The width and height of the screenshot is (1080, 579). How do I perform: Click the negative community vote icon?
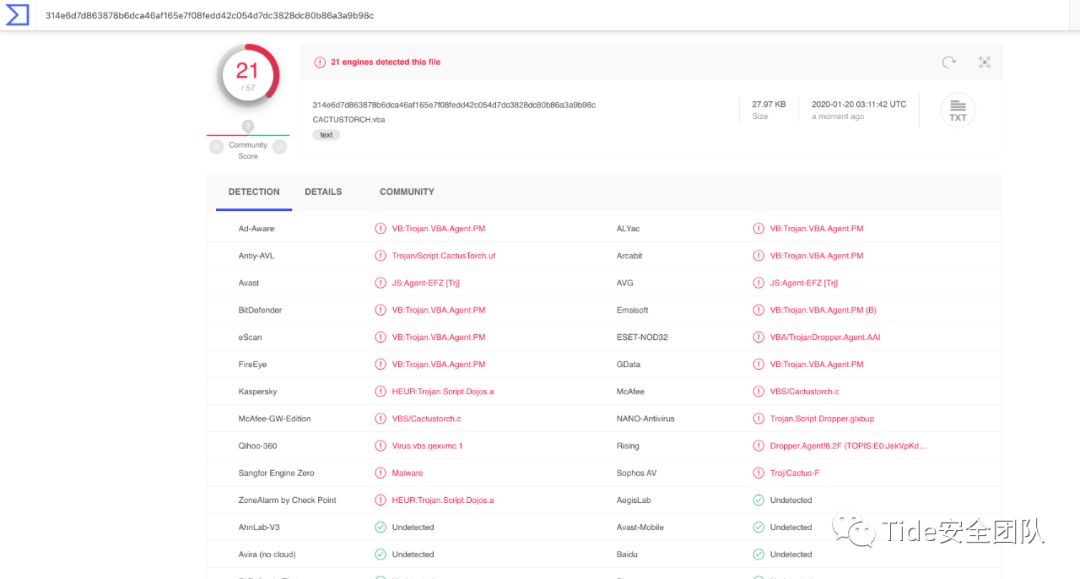point(216,147)
